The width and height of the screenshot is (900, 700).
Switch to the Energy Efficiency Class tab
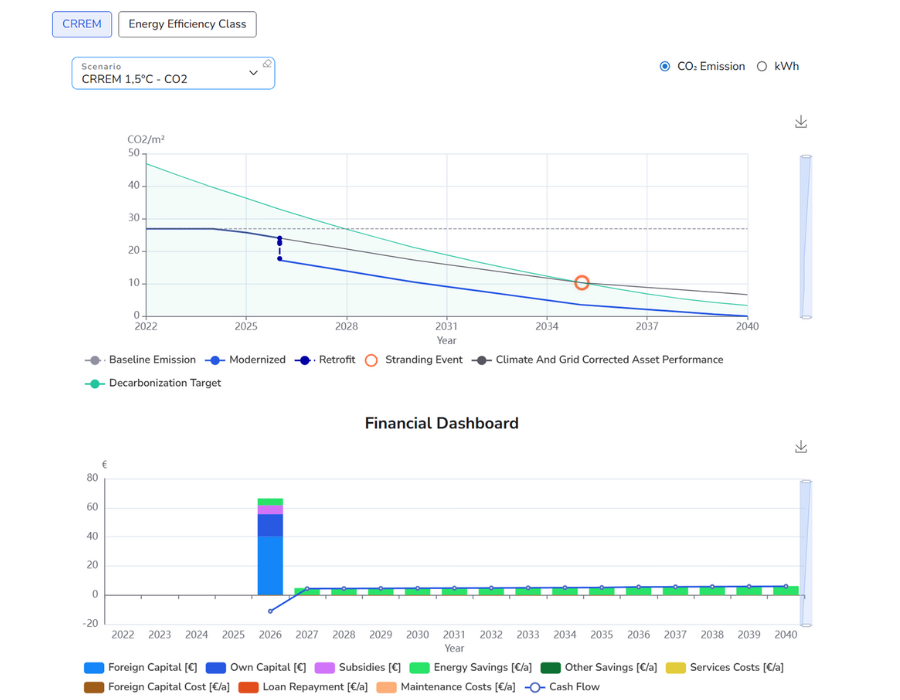187,24
